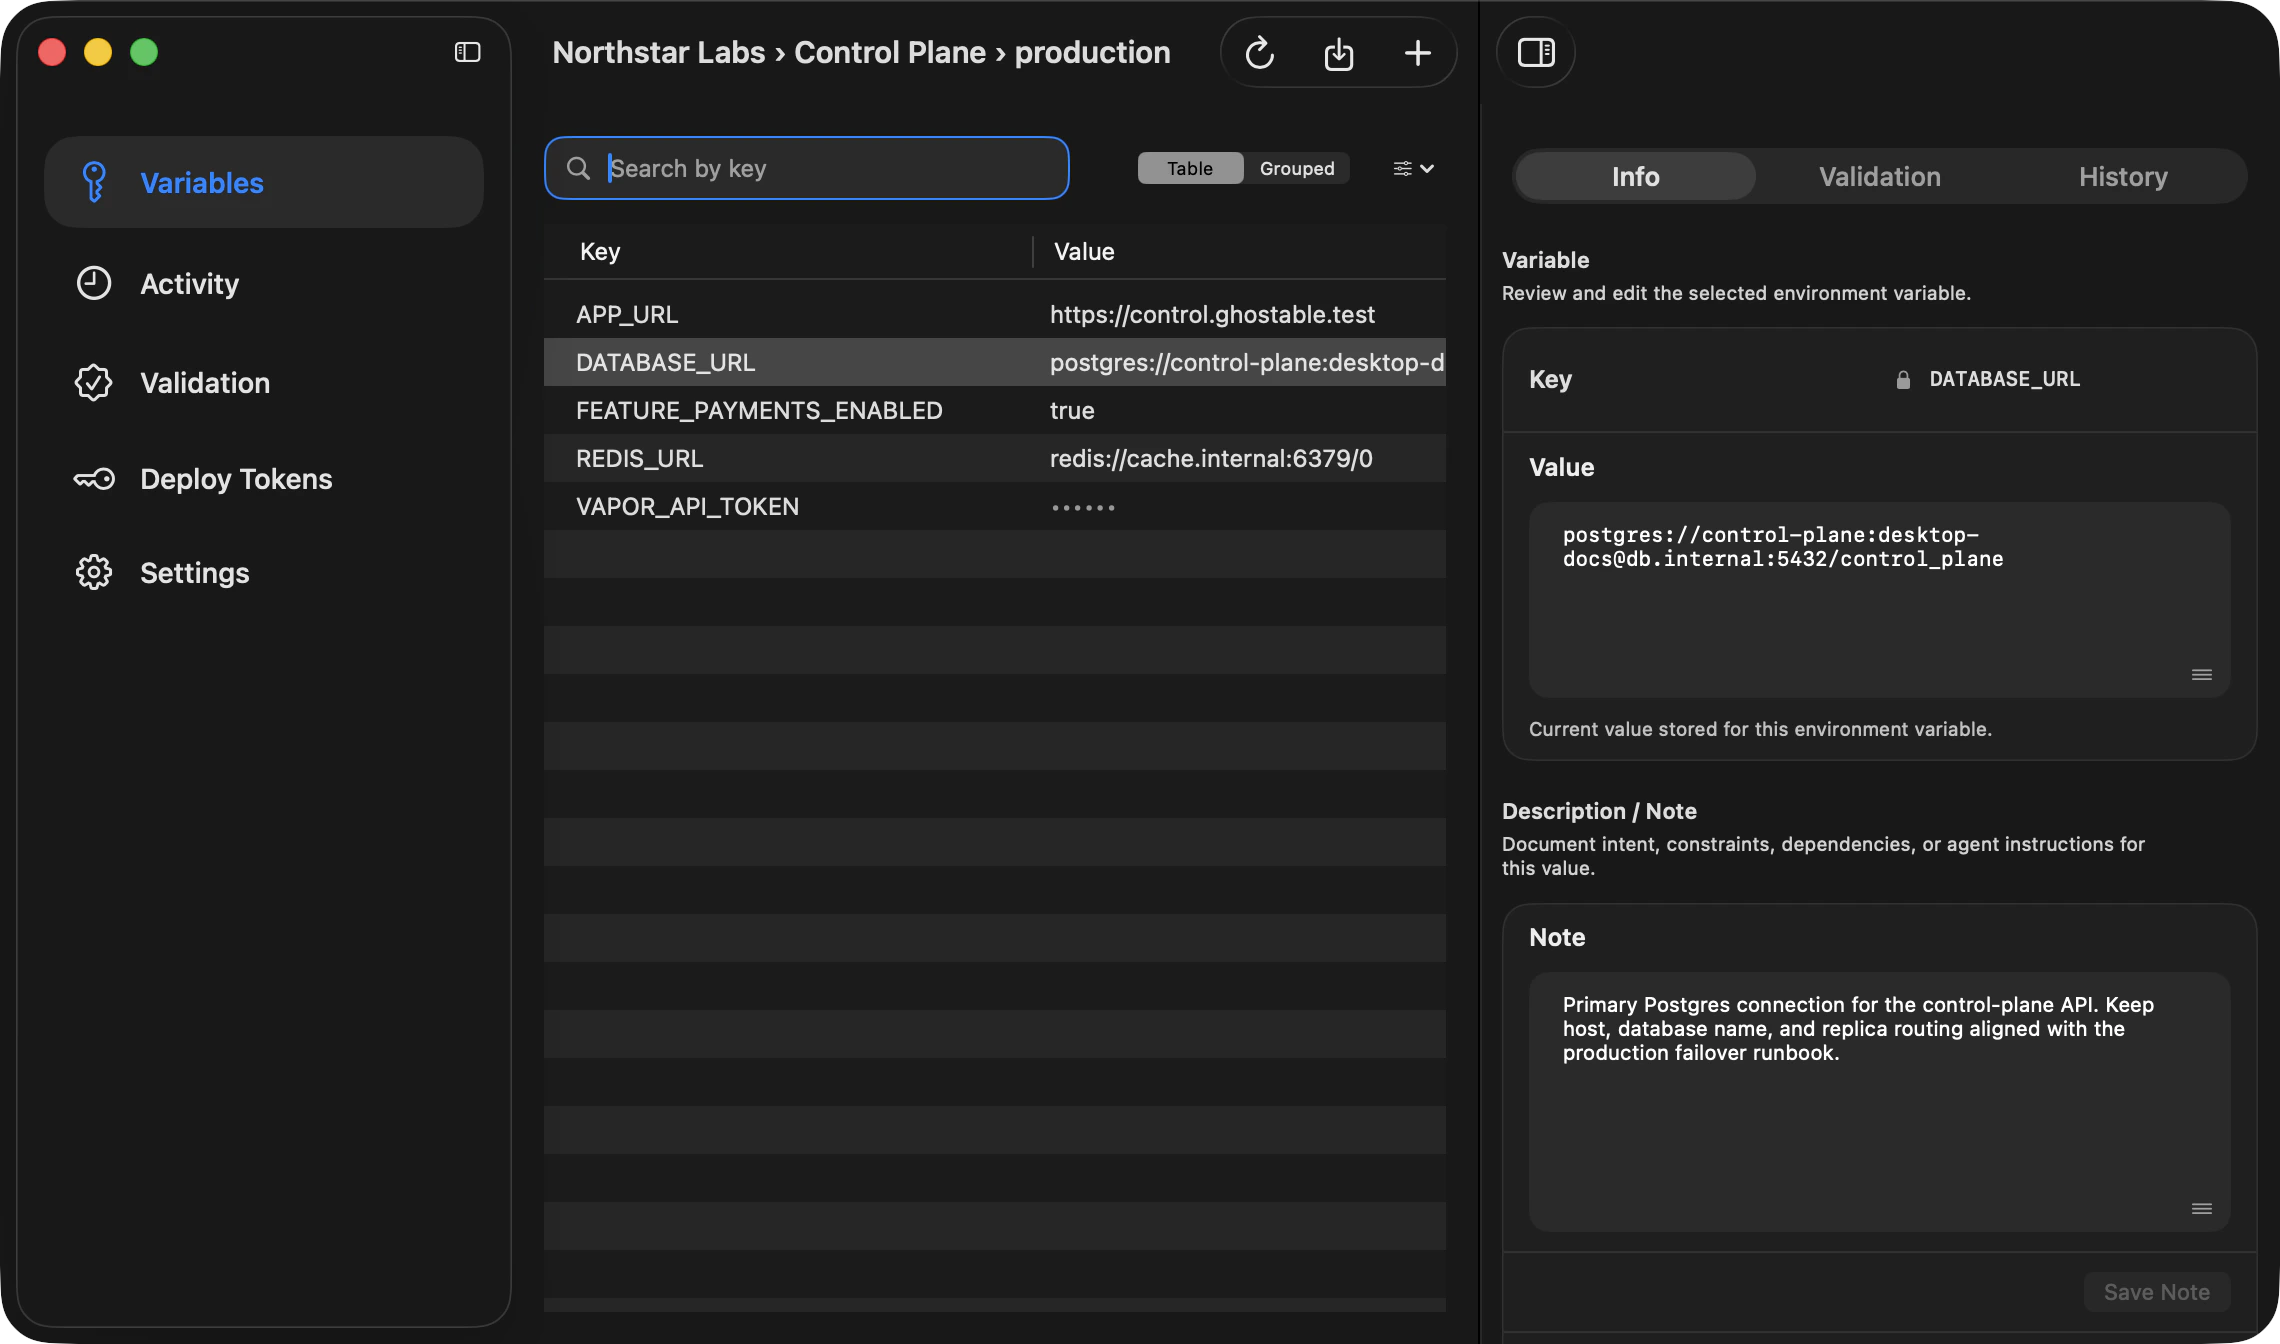Image resolution: width=2280 pixels, height=1344 pixels.
Task: Open Settings in the sidebar
Action: [194, 573]
